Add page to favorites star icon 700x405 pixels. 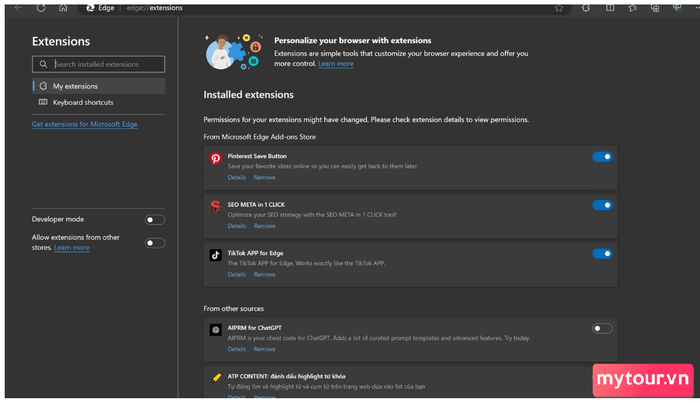click(x=558, y=8)
